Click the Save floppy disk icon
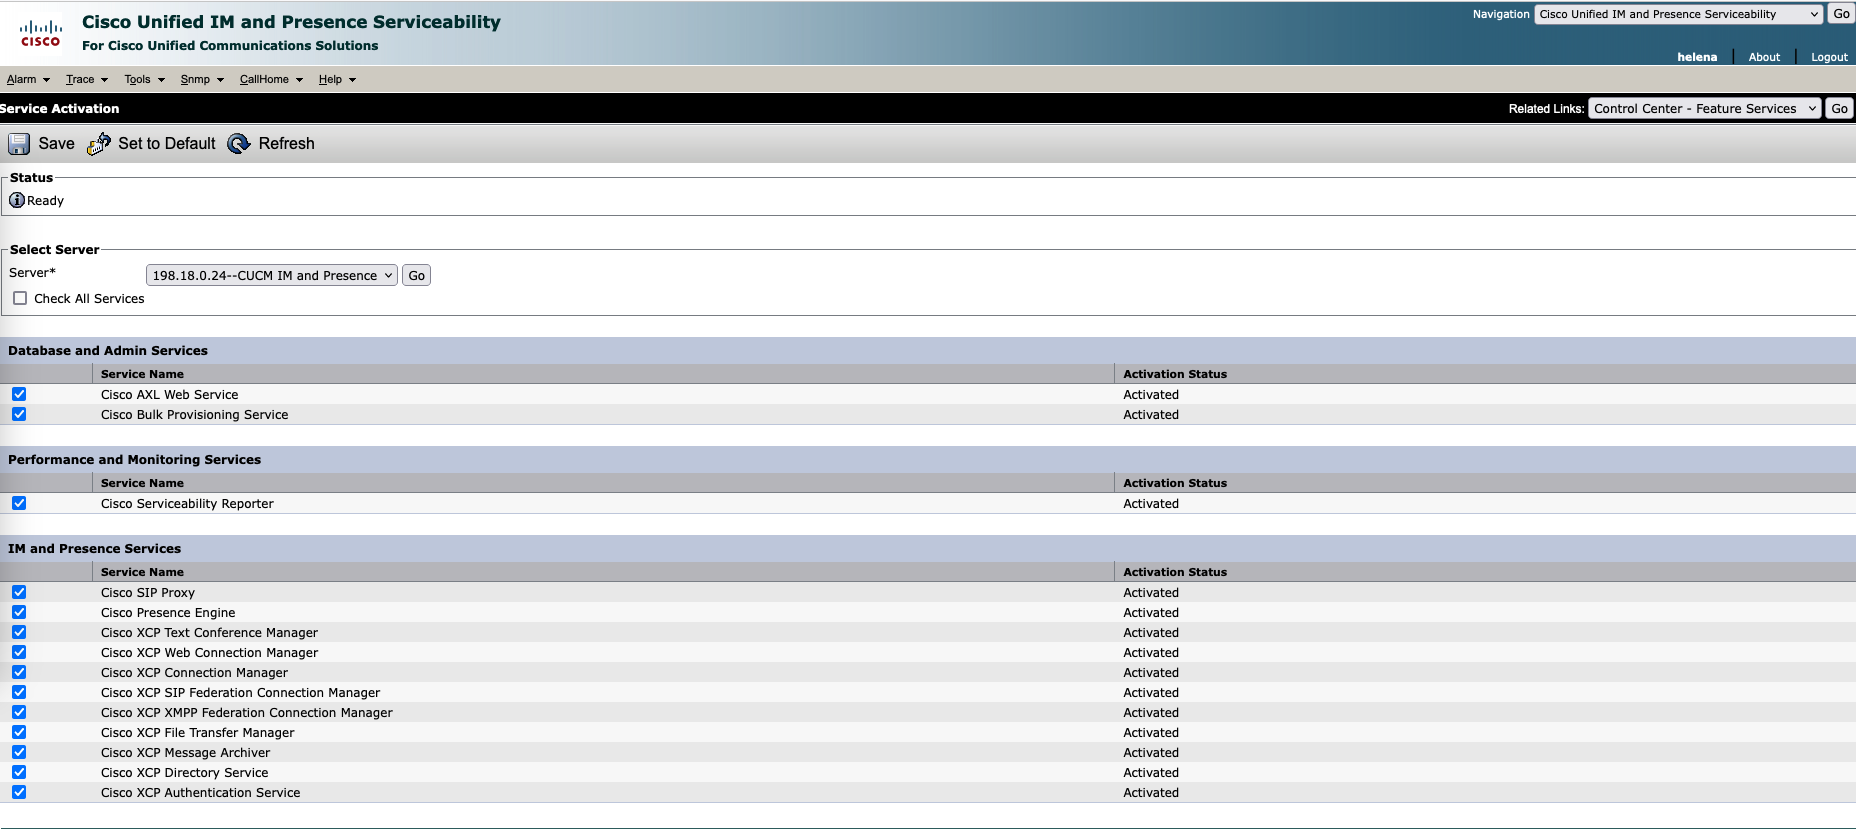This screenshot has height=830, width=1856. click(19, 144)
